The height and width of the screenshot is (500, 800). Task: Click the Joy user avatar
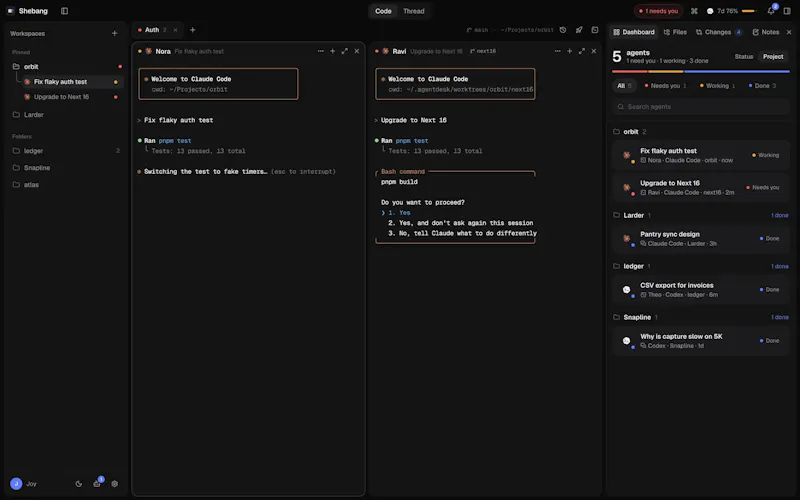[x=16, y=484]
